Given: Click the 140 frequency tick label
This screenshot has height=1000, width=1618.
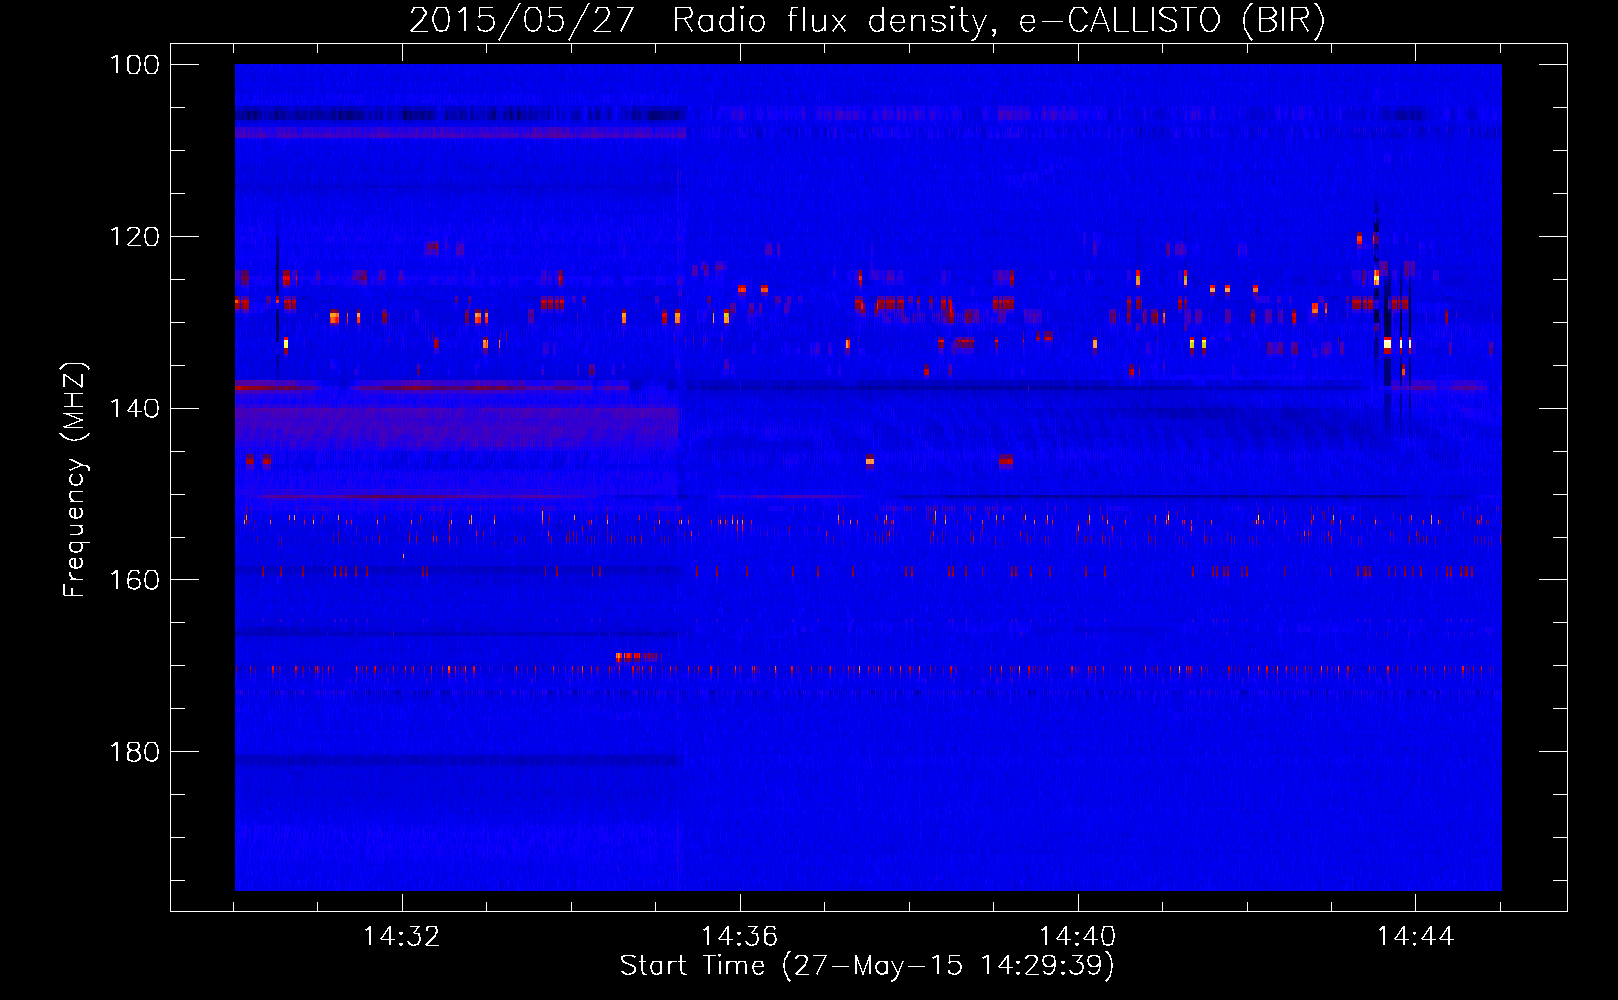Looking at the screenshot, I should coord(134,408).
